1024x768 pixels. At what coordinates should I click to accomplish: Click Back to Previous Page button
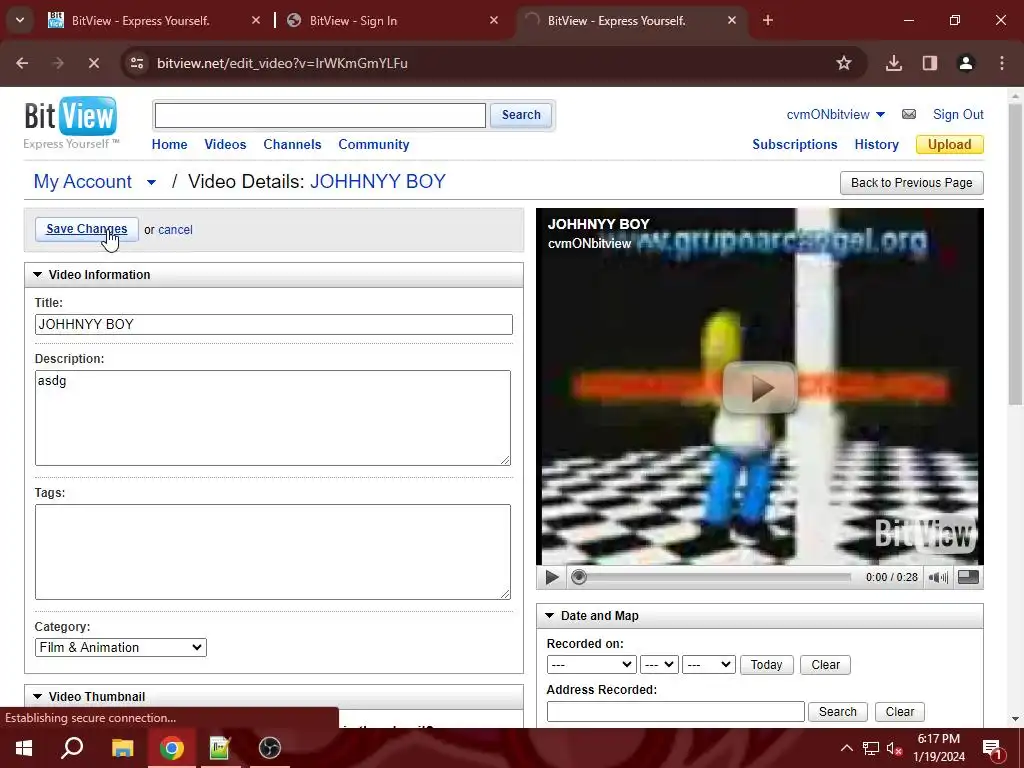pos(912,183)
